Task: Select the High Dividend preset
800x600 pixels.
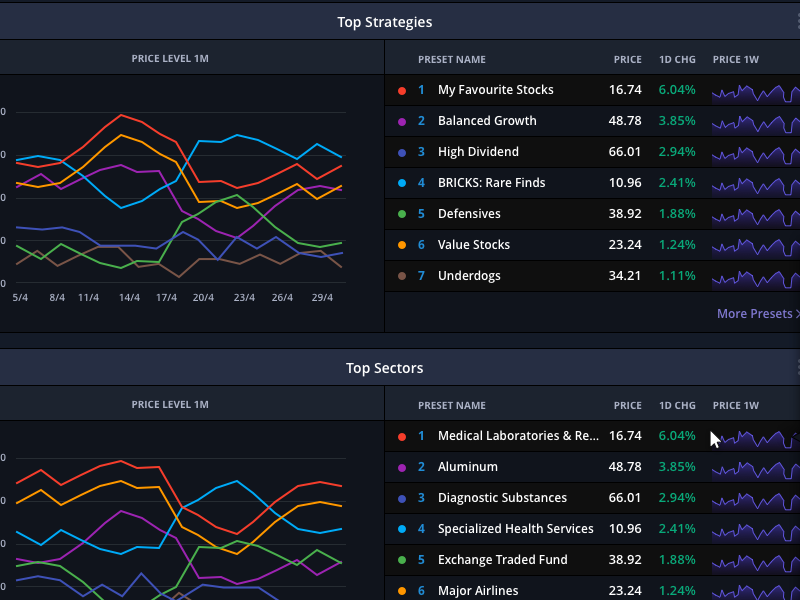Action: click(x=592, y=152)
